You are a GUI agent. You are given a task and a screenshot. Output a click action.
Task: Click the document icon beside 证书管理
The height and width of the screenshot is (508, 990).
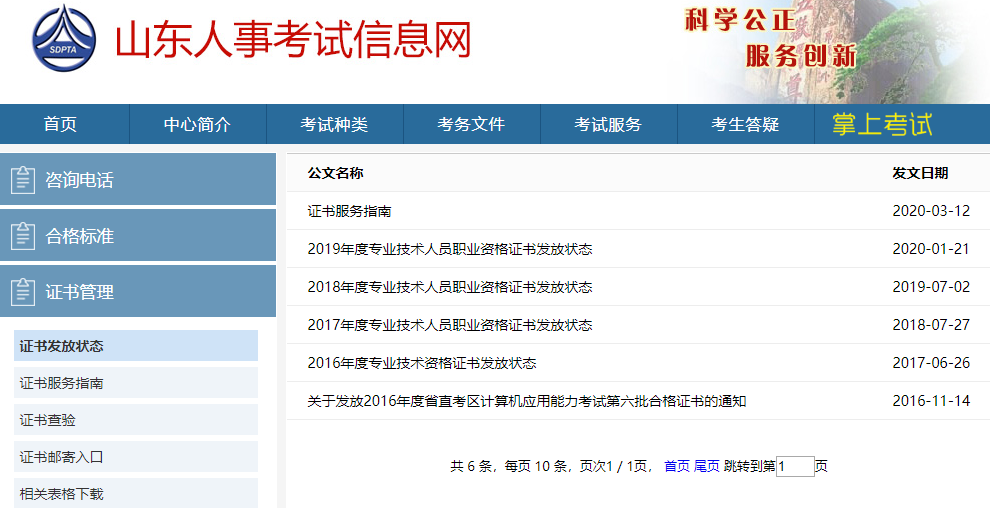pyautogui.click(x=22, y=292)
